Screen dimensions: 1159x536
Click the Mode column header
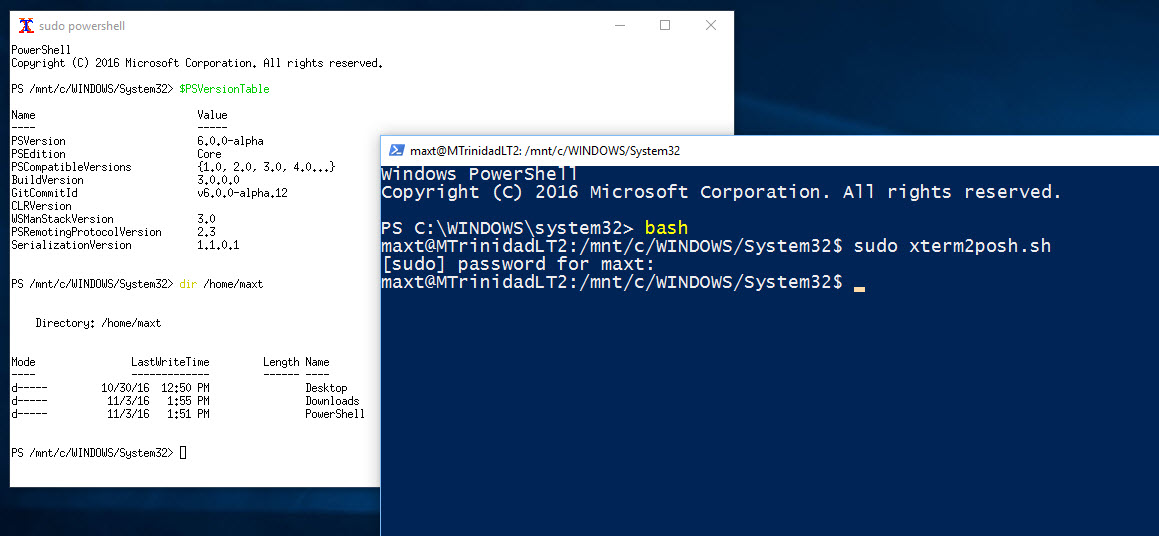coord(23,362)
